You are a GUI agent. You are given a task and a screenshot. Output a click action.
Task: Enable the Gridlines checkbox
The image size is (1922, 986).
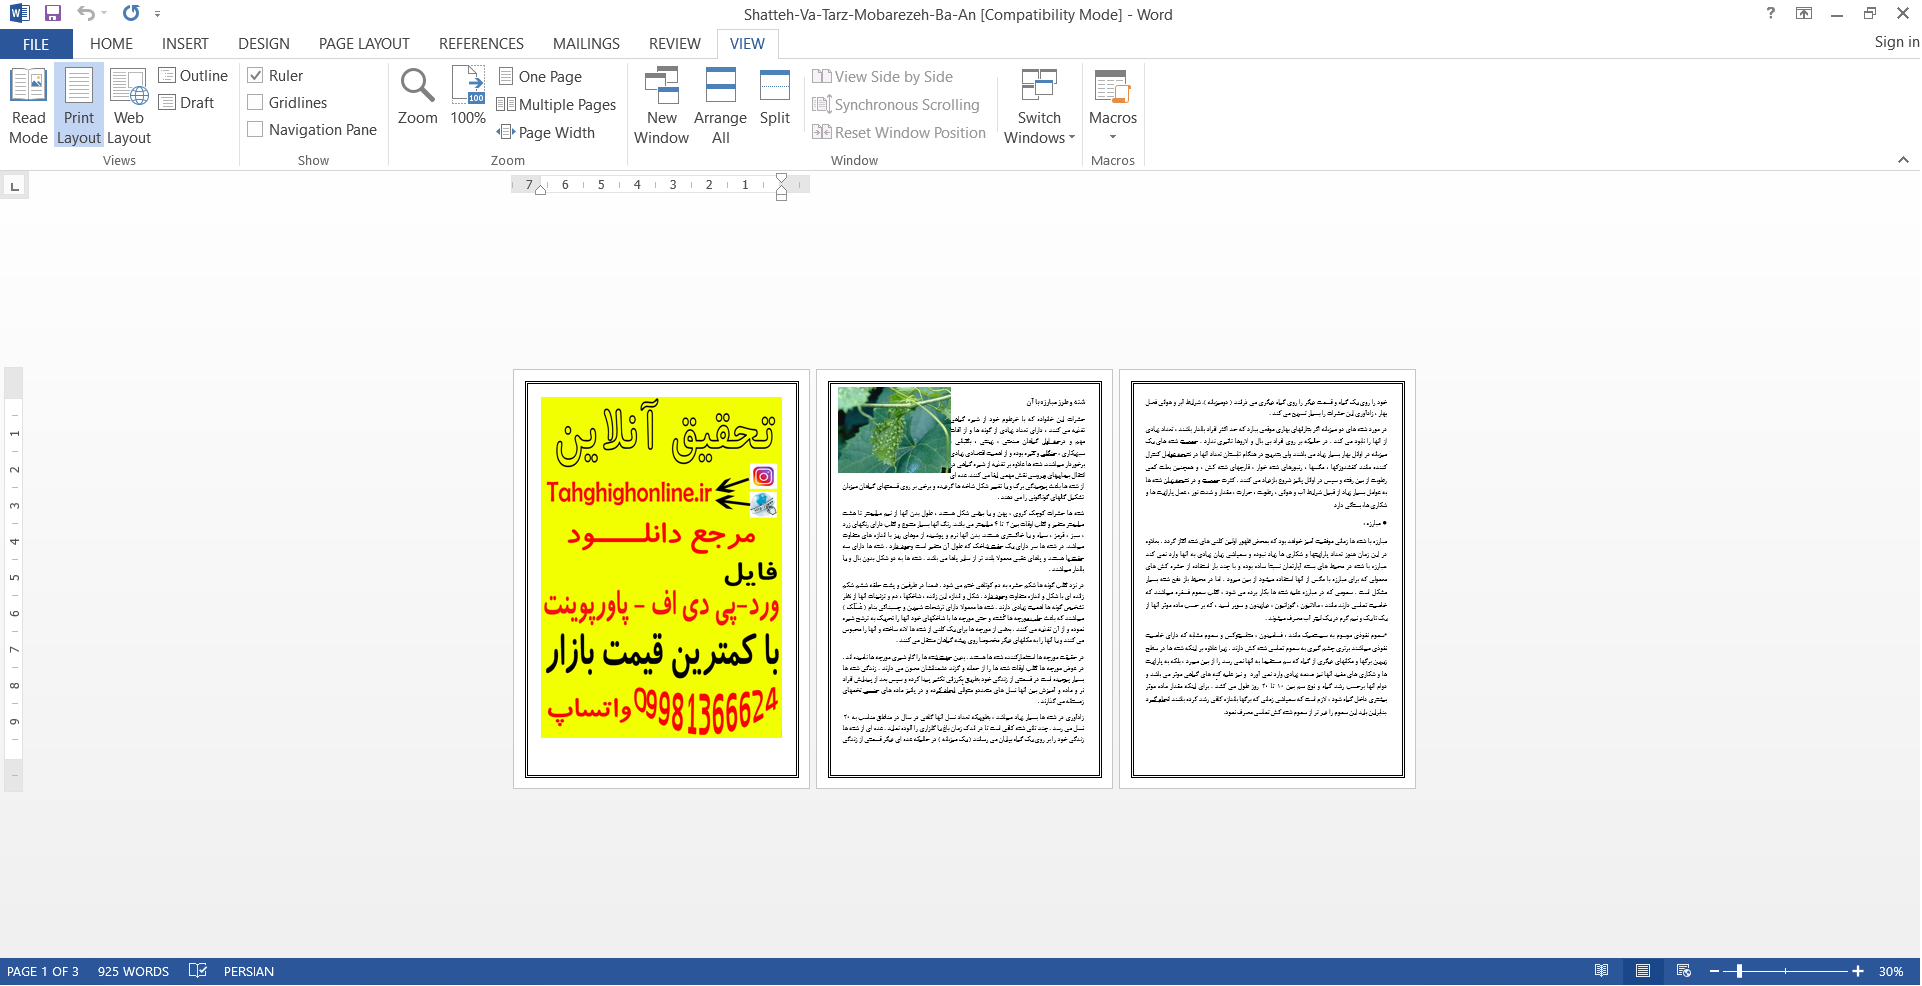tap(255, 103)
